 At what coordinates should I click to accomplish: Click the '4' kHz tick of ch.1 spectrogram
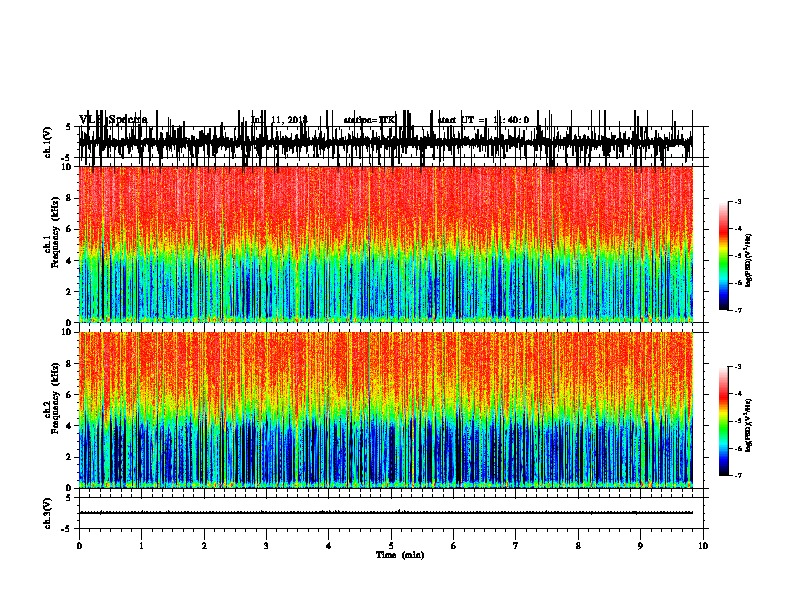pyautogui.click(x=69, y=261)
